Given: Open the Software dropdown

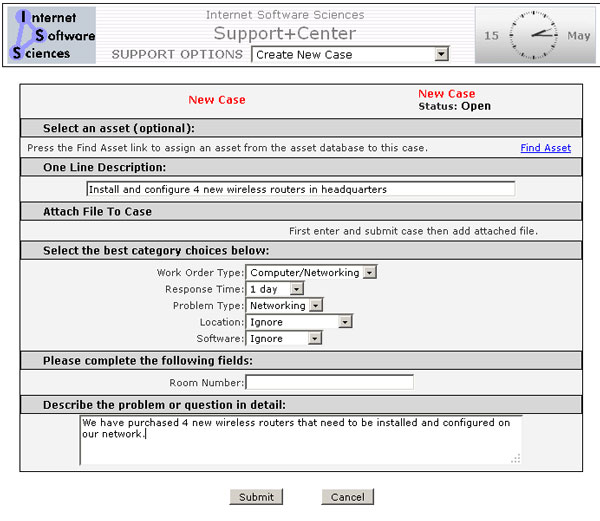Looking at the screenshot, I should click(284, 338).
